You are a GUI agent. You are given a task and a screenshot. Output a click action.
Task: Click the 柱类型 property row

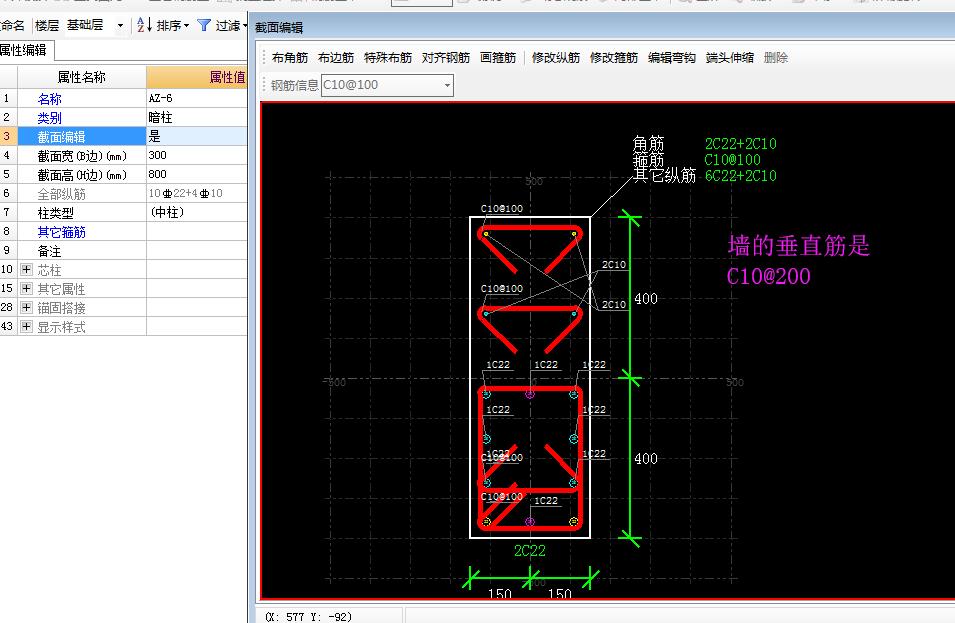pos(124,213)
